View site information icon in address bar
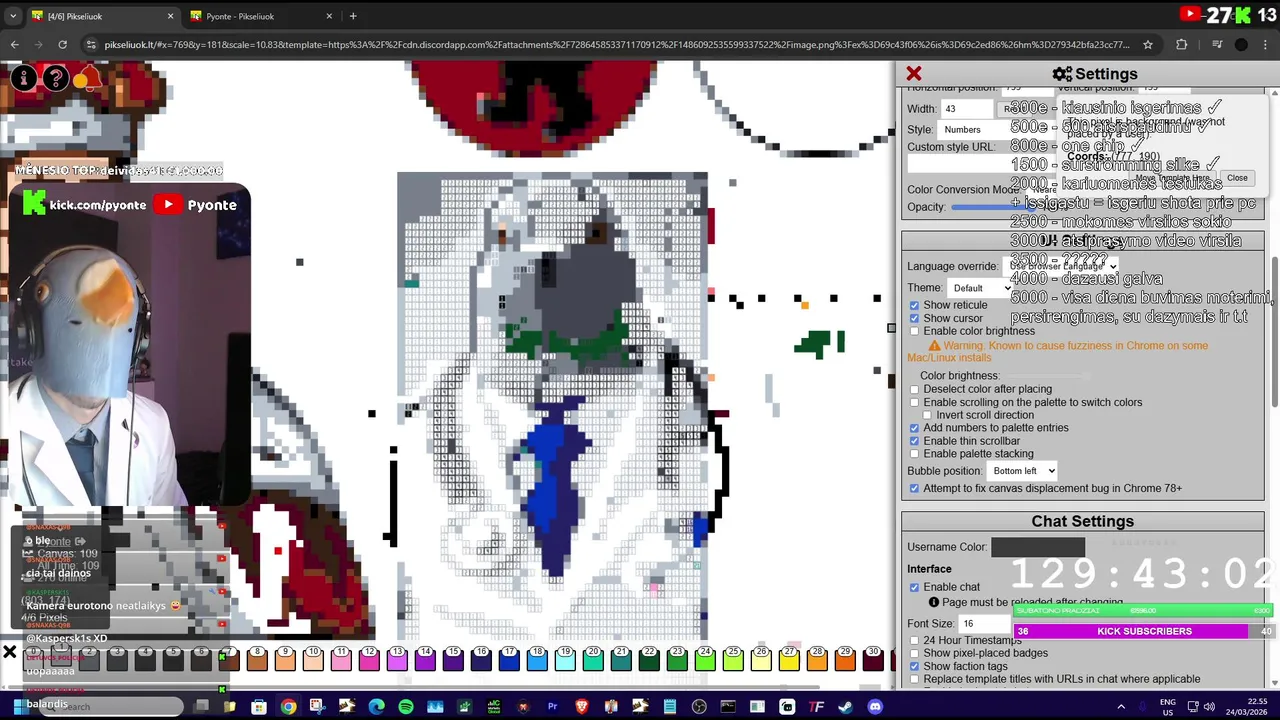The image size is (1280, 720). (92, 44)
